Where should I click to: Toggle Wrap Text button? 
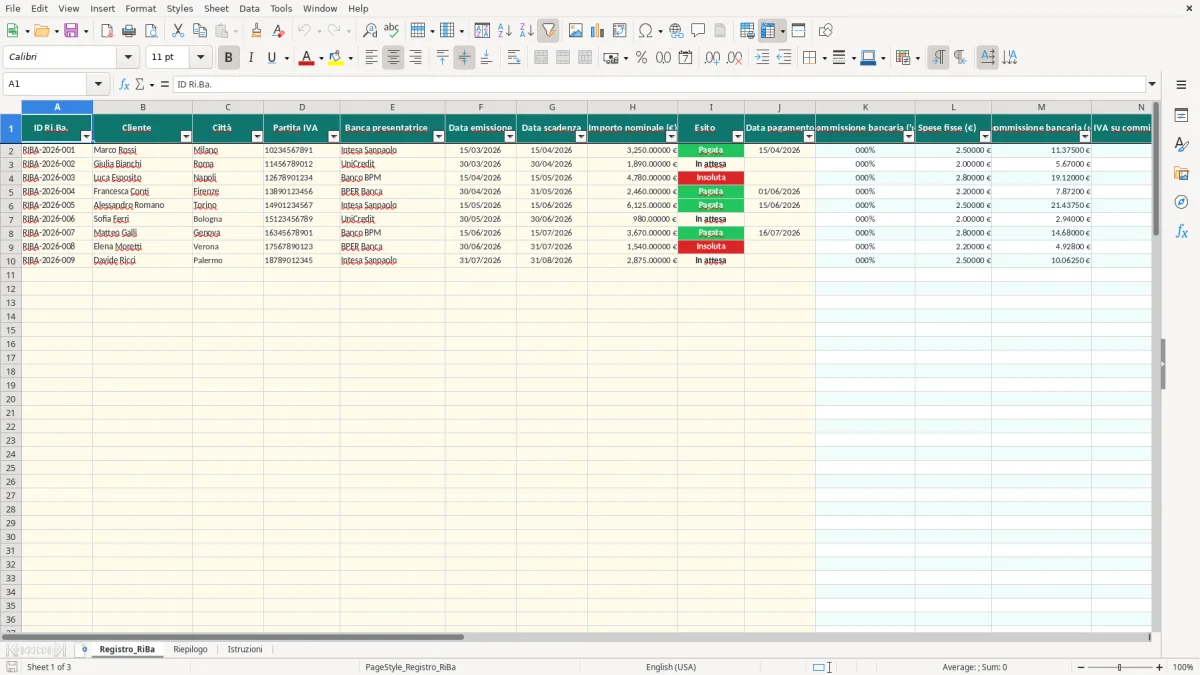click(514, 58)
